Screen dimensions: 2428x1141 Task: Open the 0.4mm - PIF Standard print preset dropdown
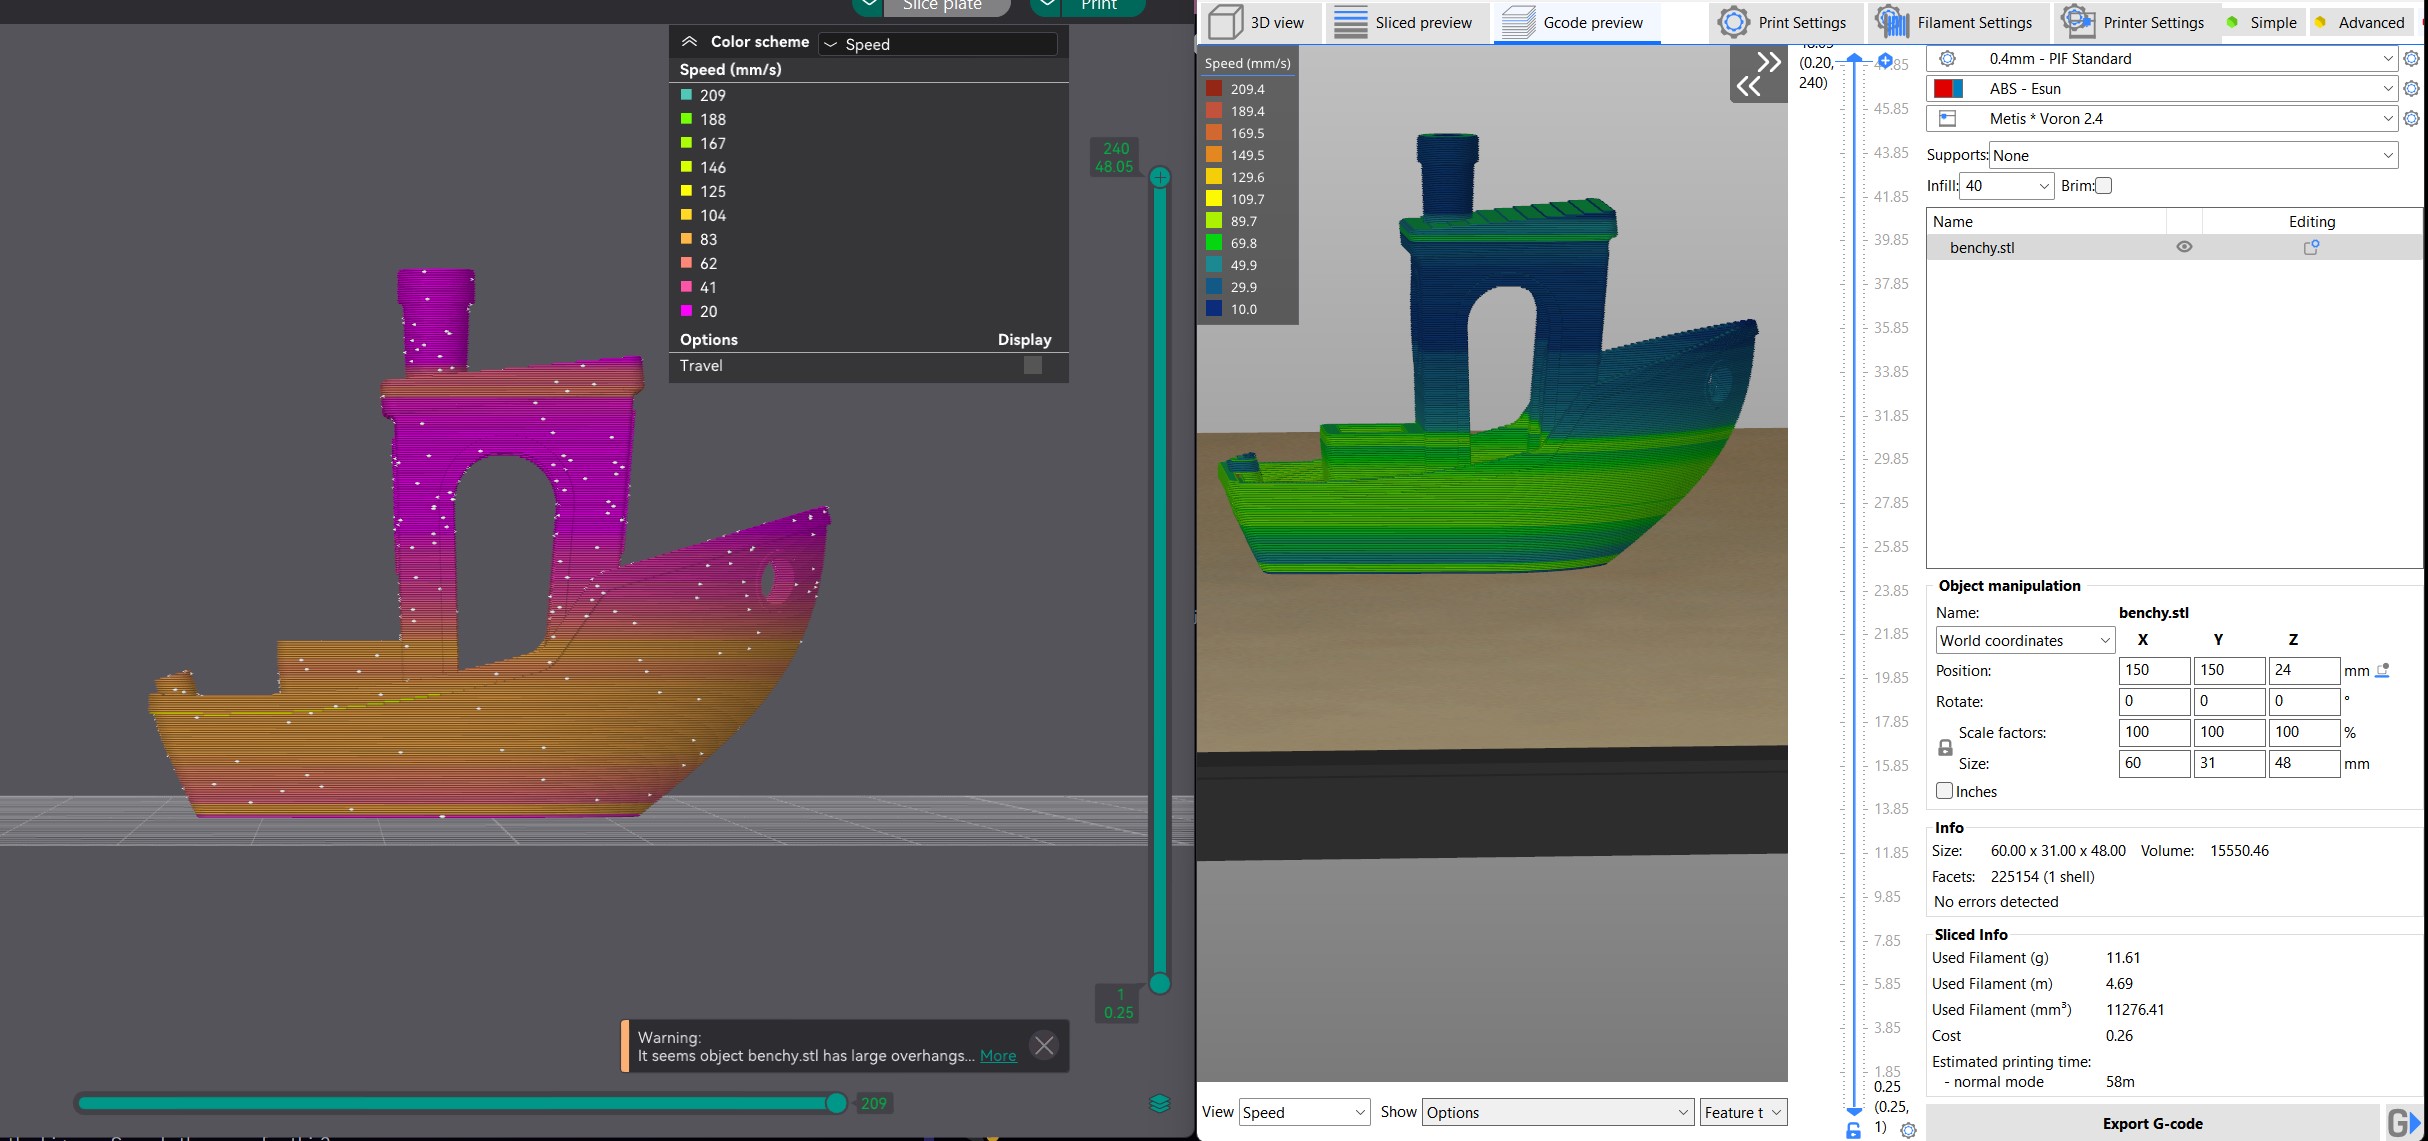point(2162,59)
